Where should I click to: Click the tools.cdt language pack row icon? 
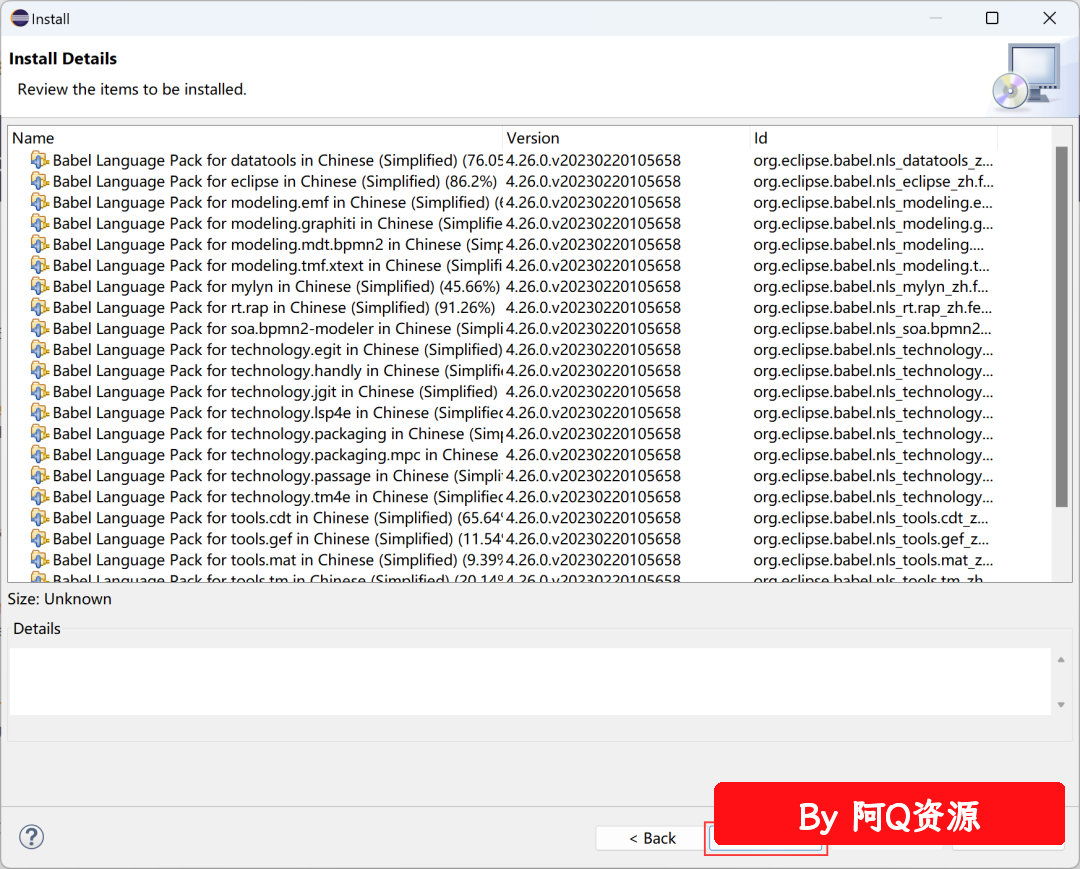tap(40, 517)
